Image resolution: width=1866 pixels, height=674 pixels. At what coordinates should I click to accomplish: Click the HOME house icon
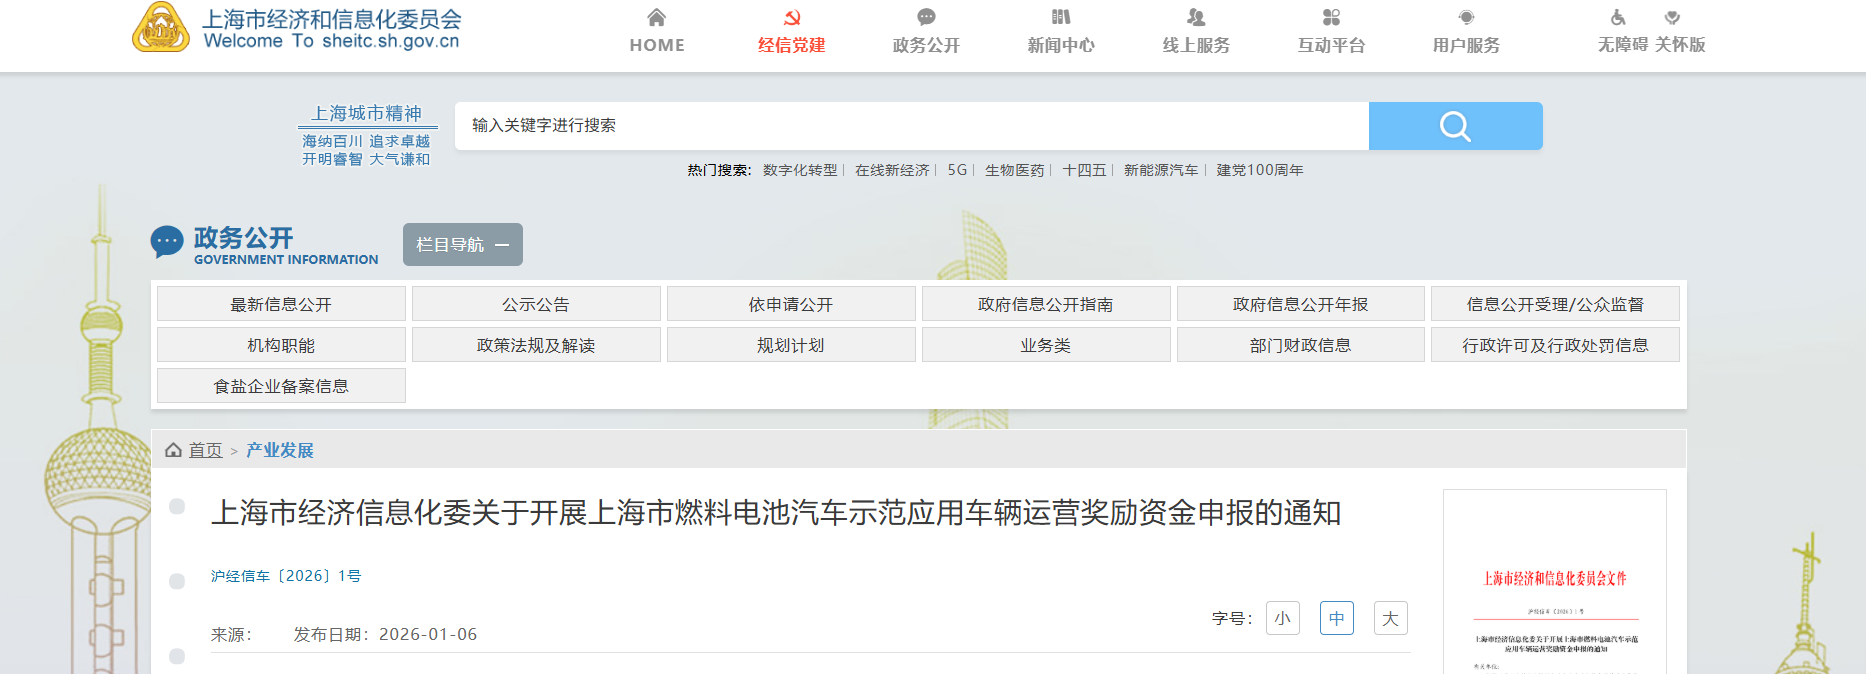pos(656,17)
